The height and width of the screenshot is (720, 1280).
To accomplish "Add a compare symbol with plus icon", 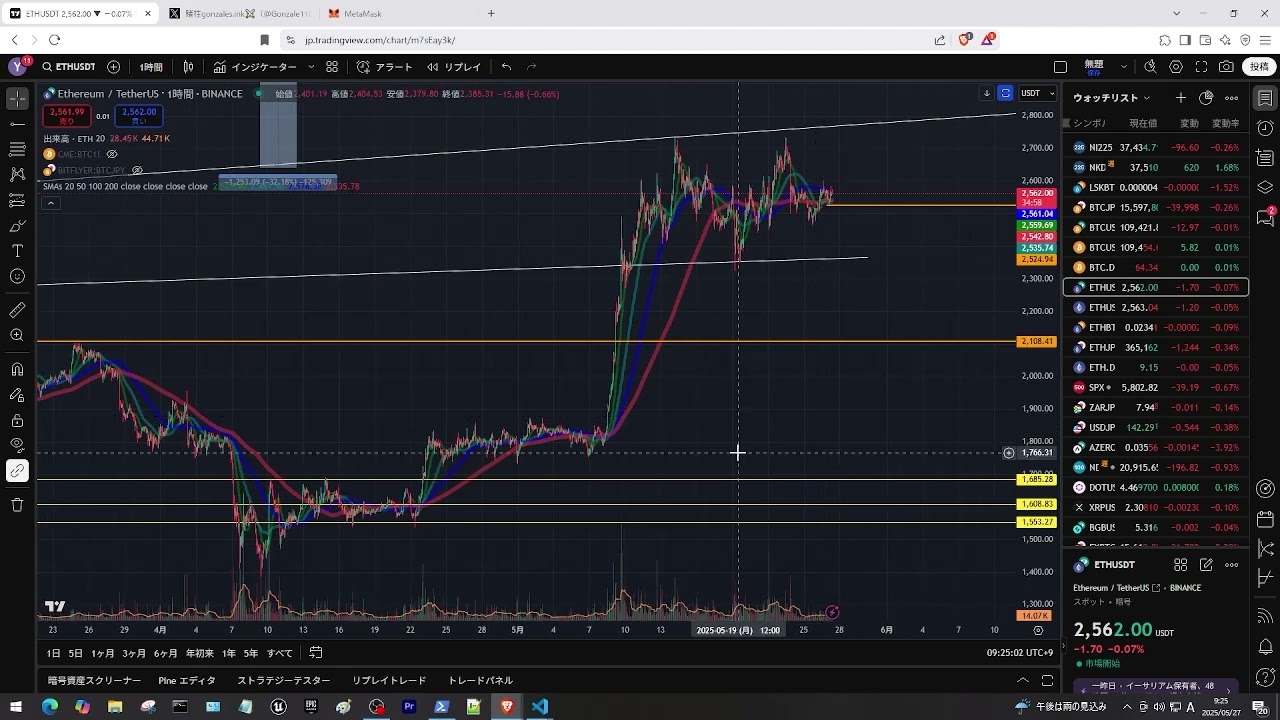I will click(x=113, y=67).
